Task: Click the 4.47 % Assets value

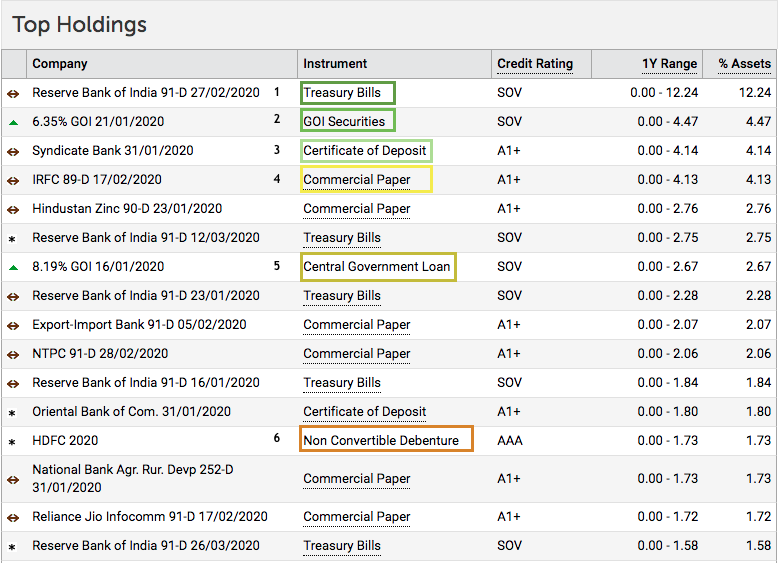Action: (758, 122)
